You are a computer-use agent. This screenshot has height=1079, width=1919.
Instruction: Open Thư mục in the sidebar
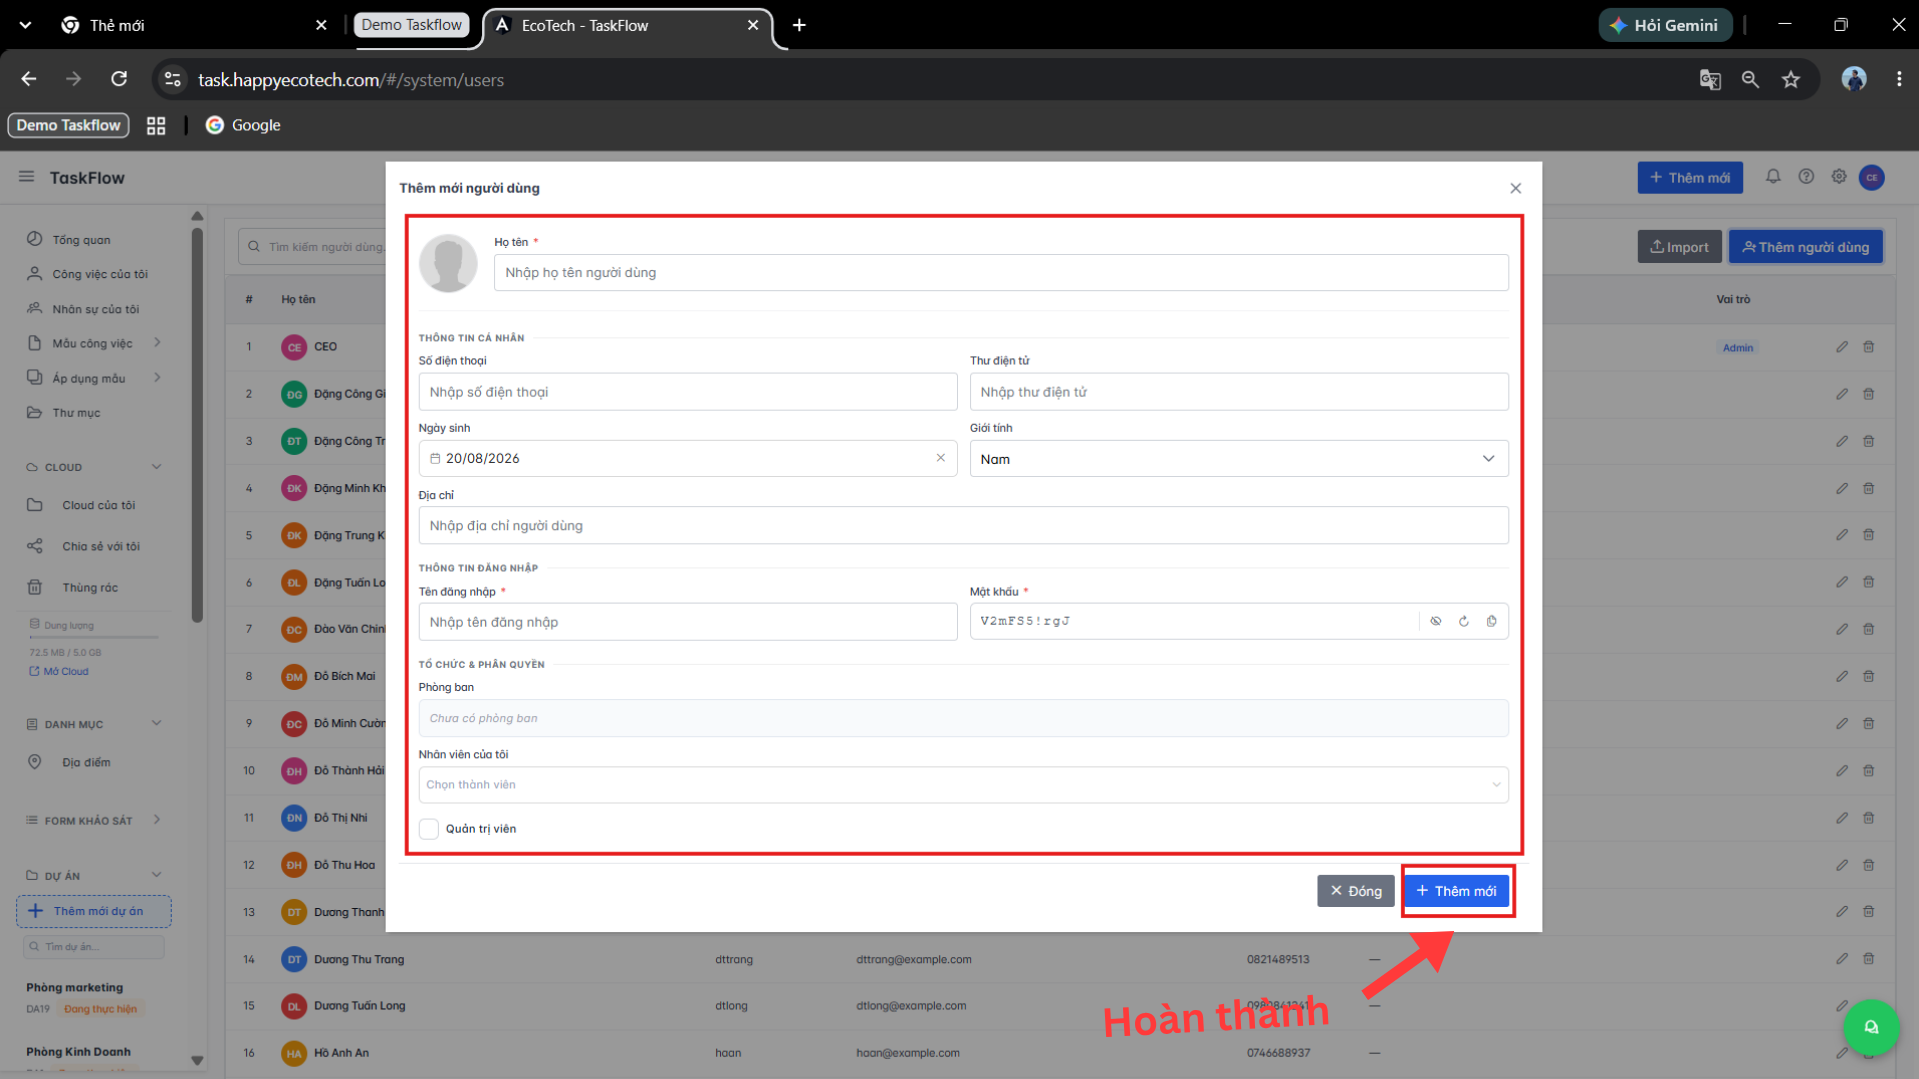(x=76, y=413)
